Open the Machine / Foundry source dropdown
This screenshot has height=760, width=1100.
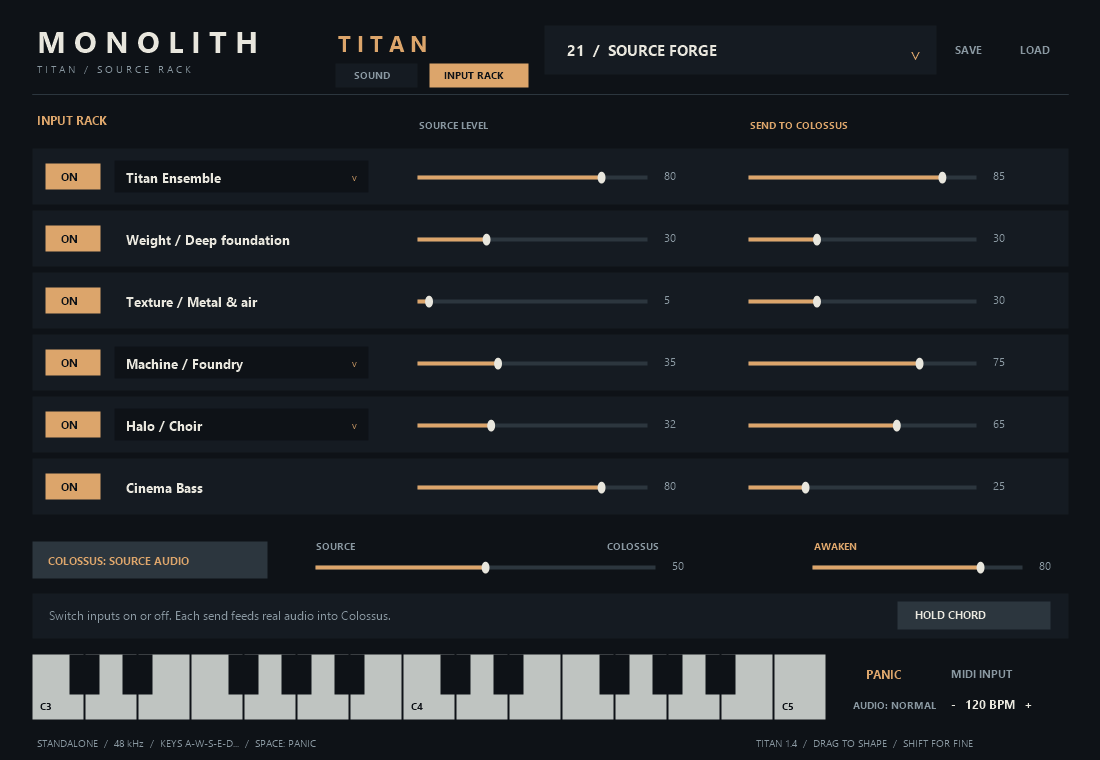click(241, 363)
